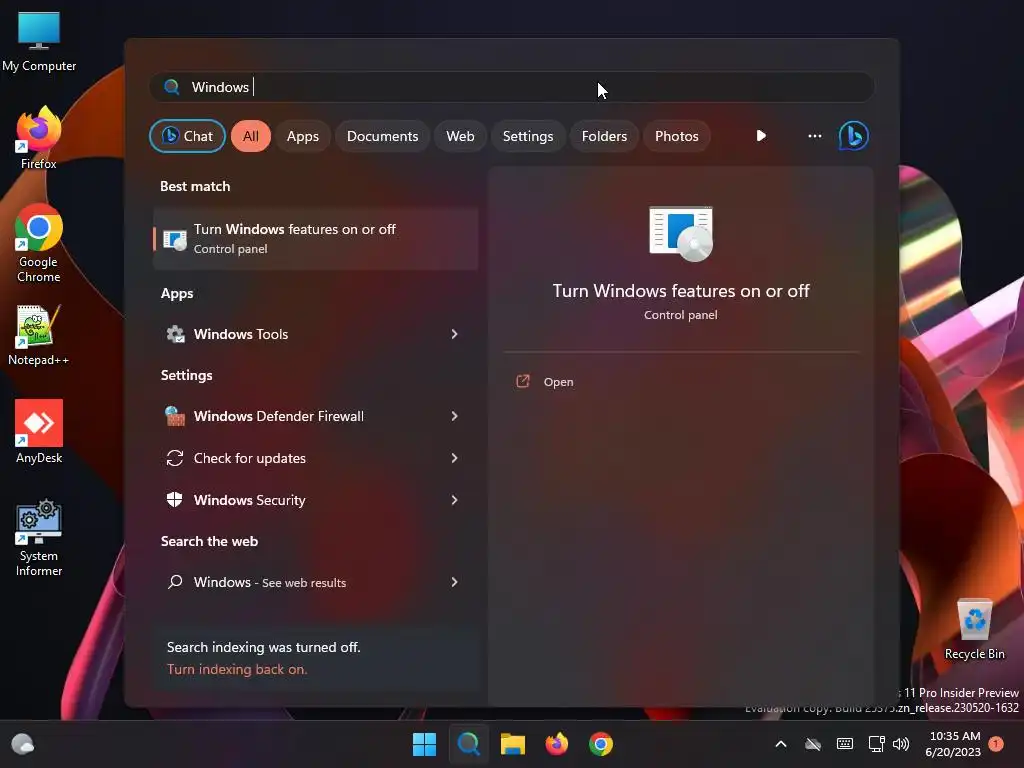Click the volume speaker tray icon
Image resolution: width=1024 pixels, height=768 pixels.
tap(901, 744)
